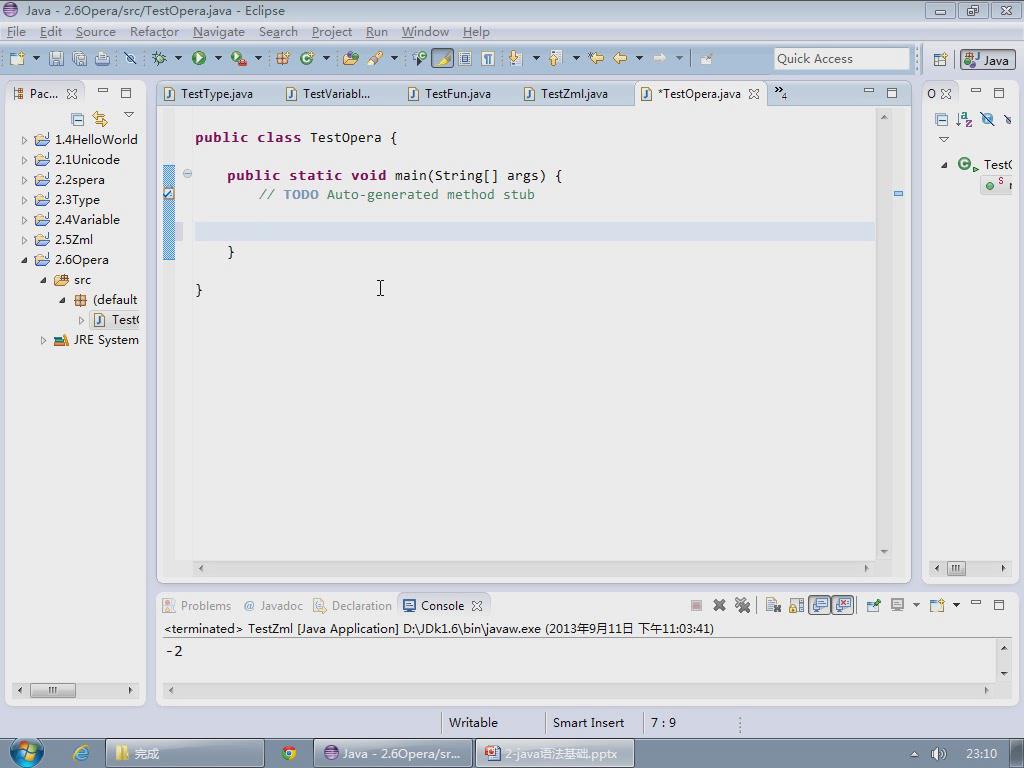The width and height of the screenshot is (1024, 768).
Task: Click the Print toolbar icon
Action: (x=102, y=59)
